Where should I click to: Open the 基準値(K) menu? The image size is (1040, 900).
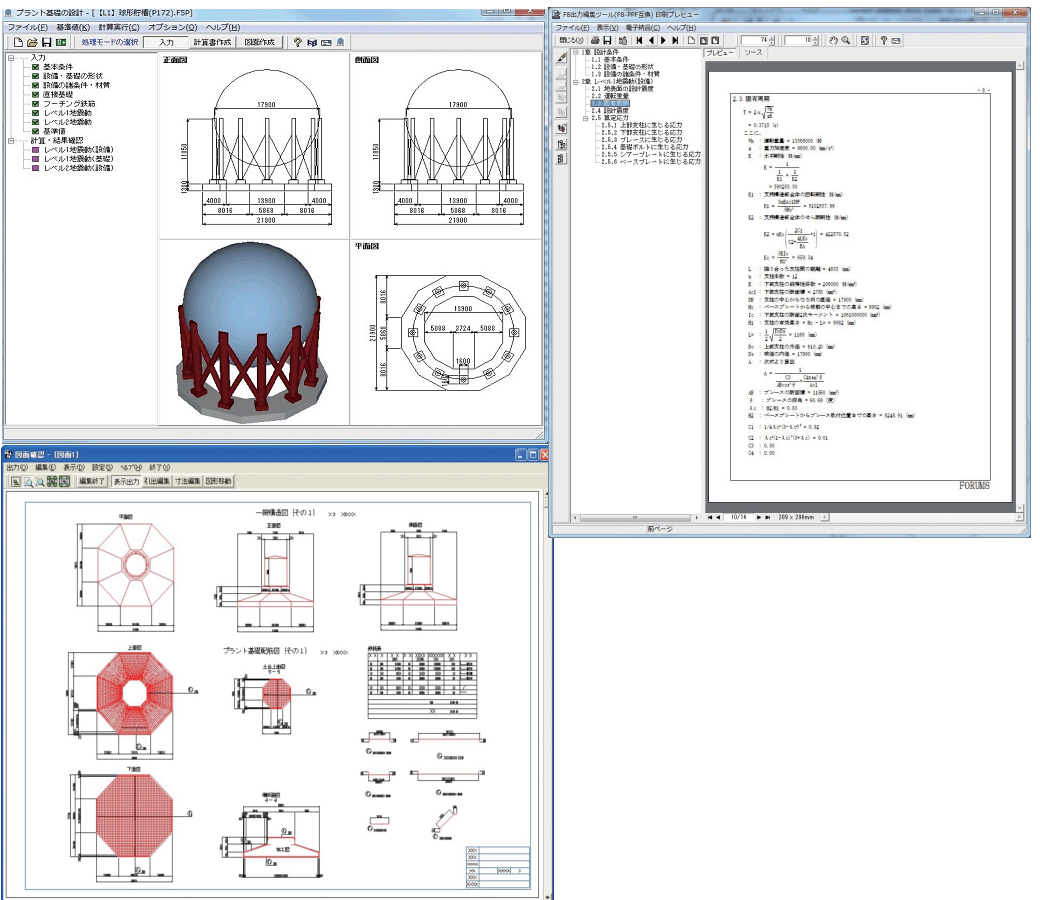(x=73, y=27)
